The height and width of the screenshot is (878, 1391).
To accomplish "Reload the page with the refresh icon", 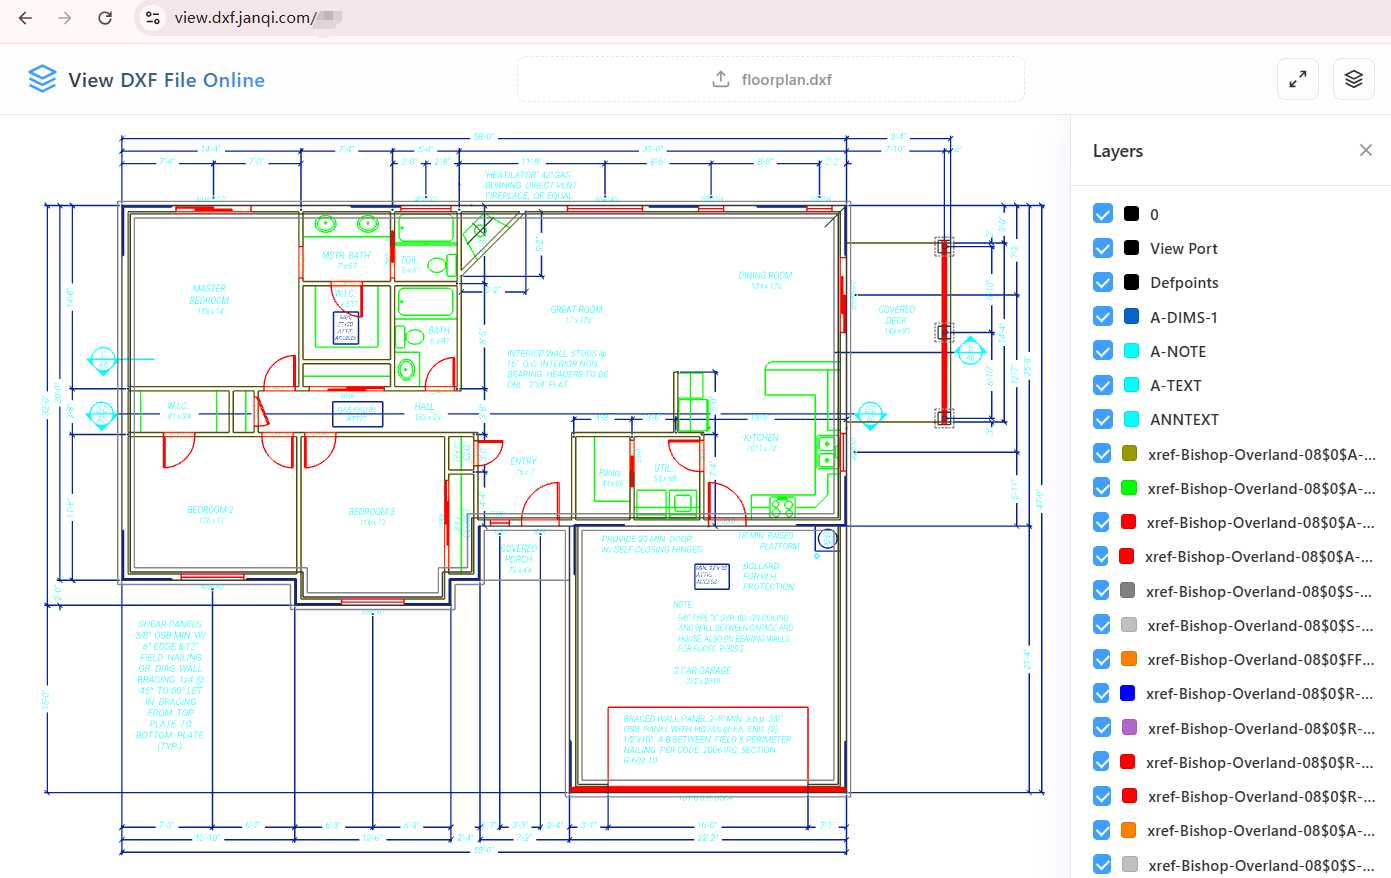I will (x=105, y=18).
